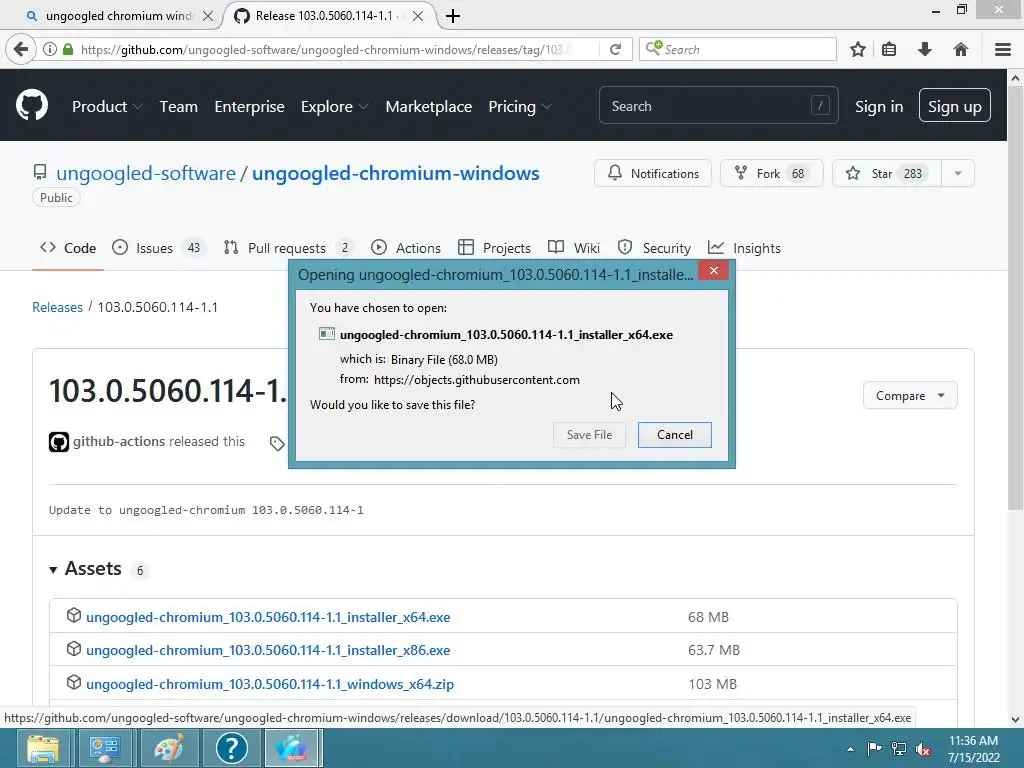Star the repository
Viewport: 1024px width, 768px height.
[886, 174]
